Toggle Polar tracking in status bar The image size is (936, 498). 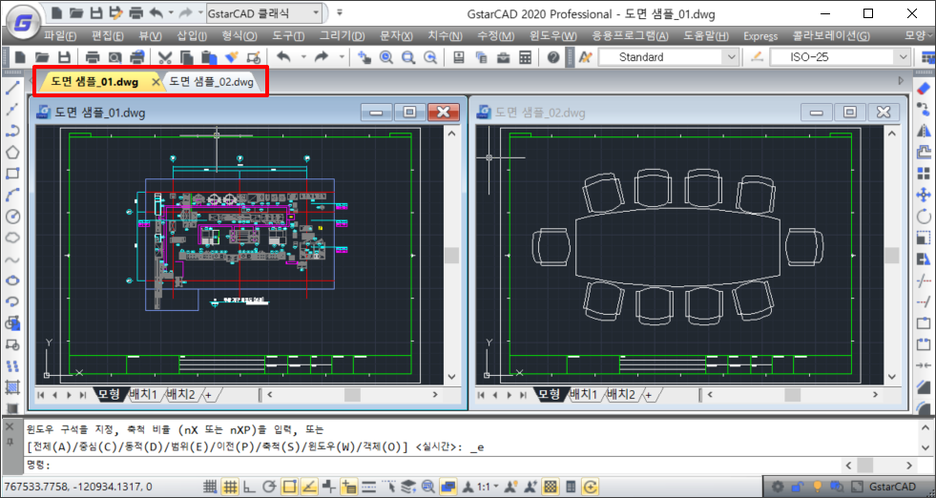pos(269,487)
